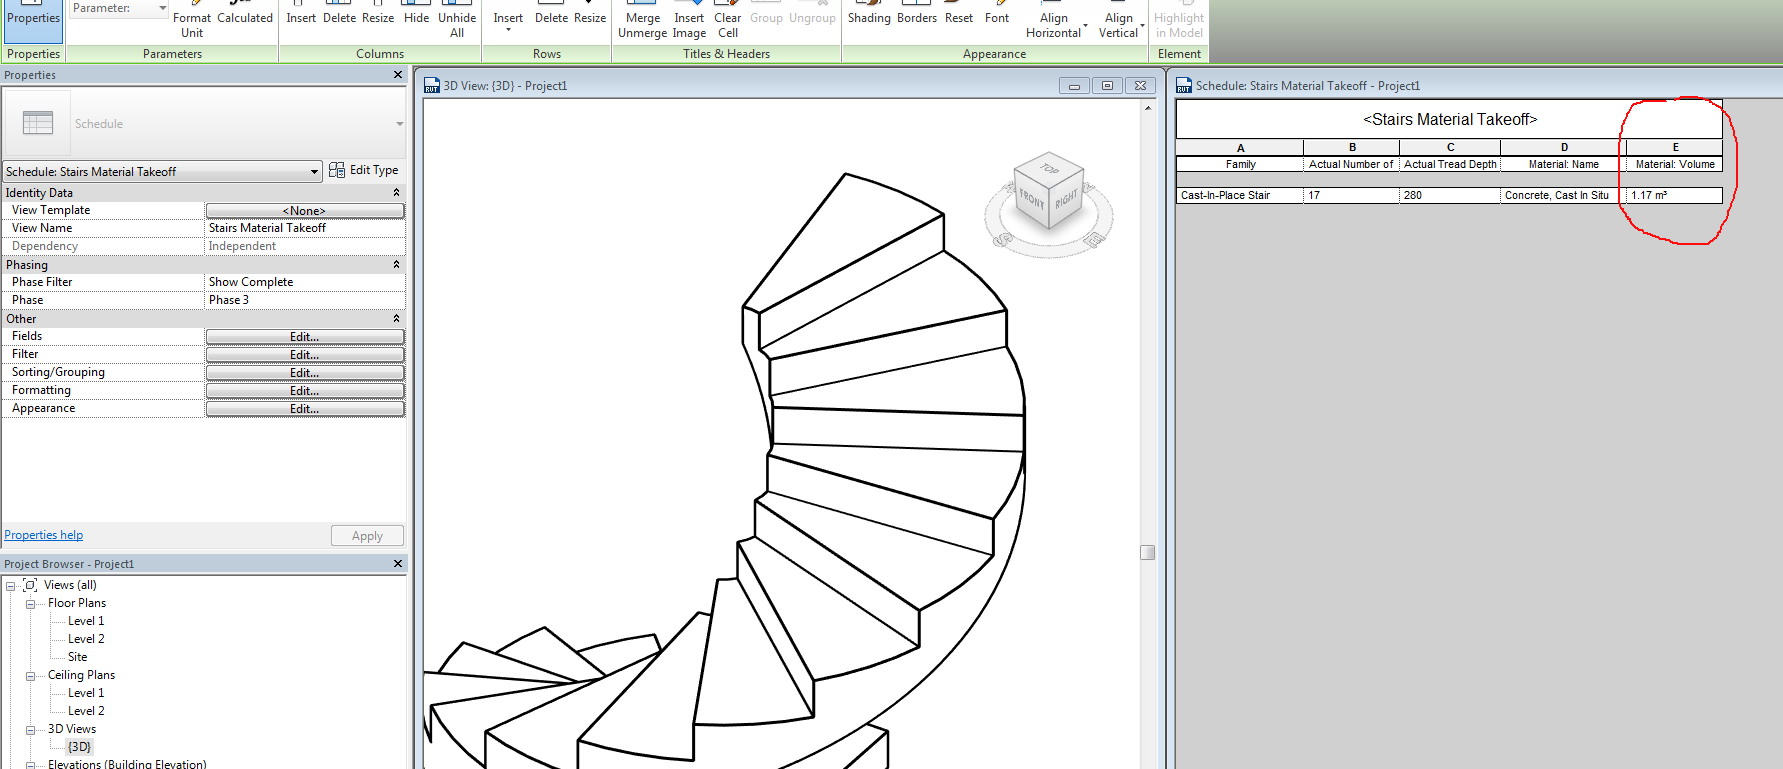
Task: Click the Stairs Material Takeoff title cell
Action: (1450, 119)
